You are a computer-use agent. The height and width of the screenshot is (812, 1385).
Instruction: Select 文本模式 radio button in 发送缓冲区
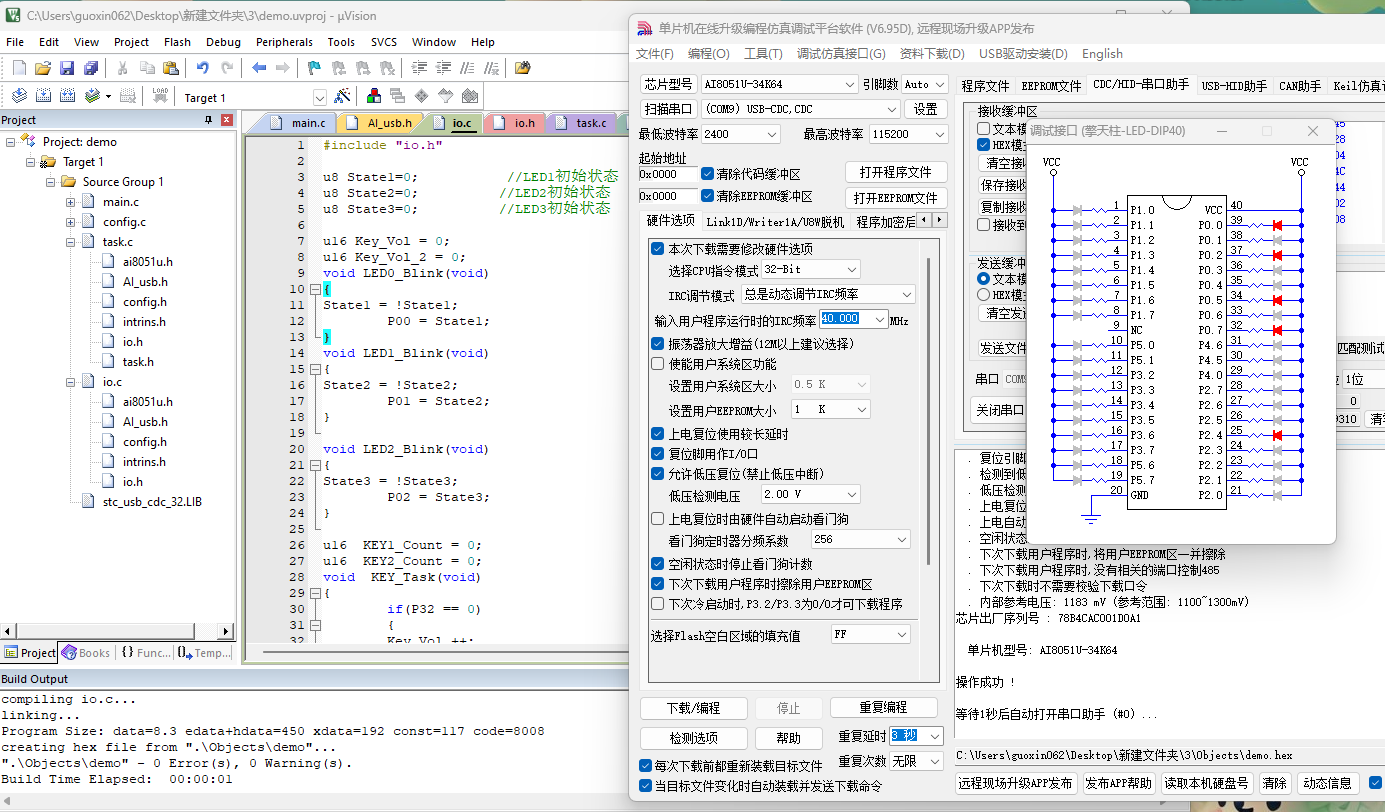coord(983,279)
